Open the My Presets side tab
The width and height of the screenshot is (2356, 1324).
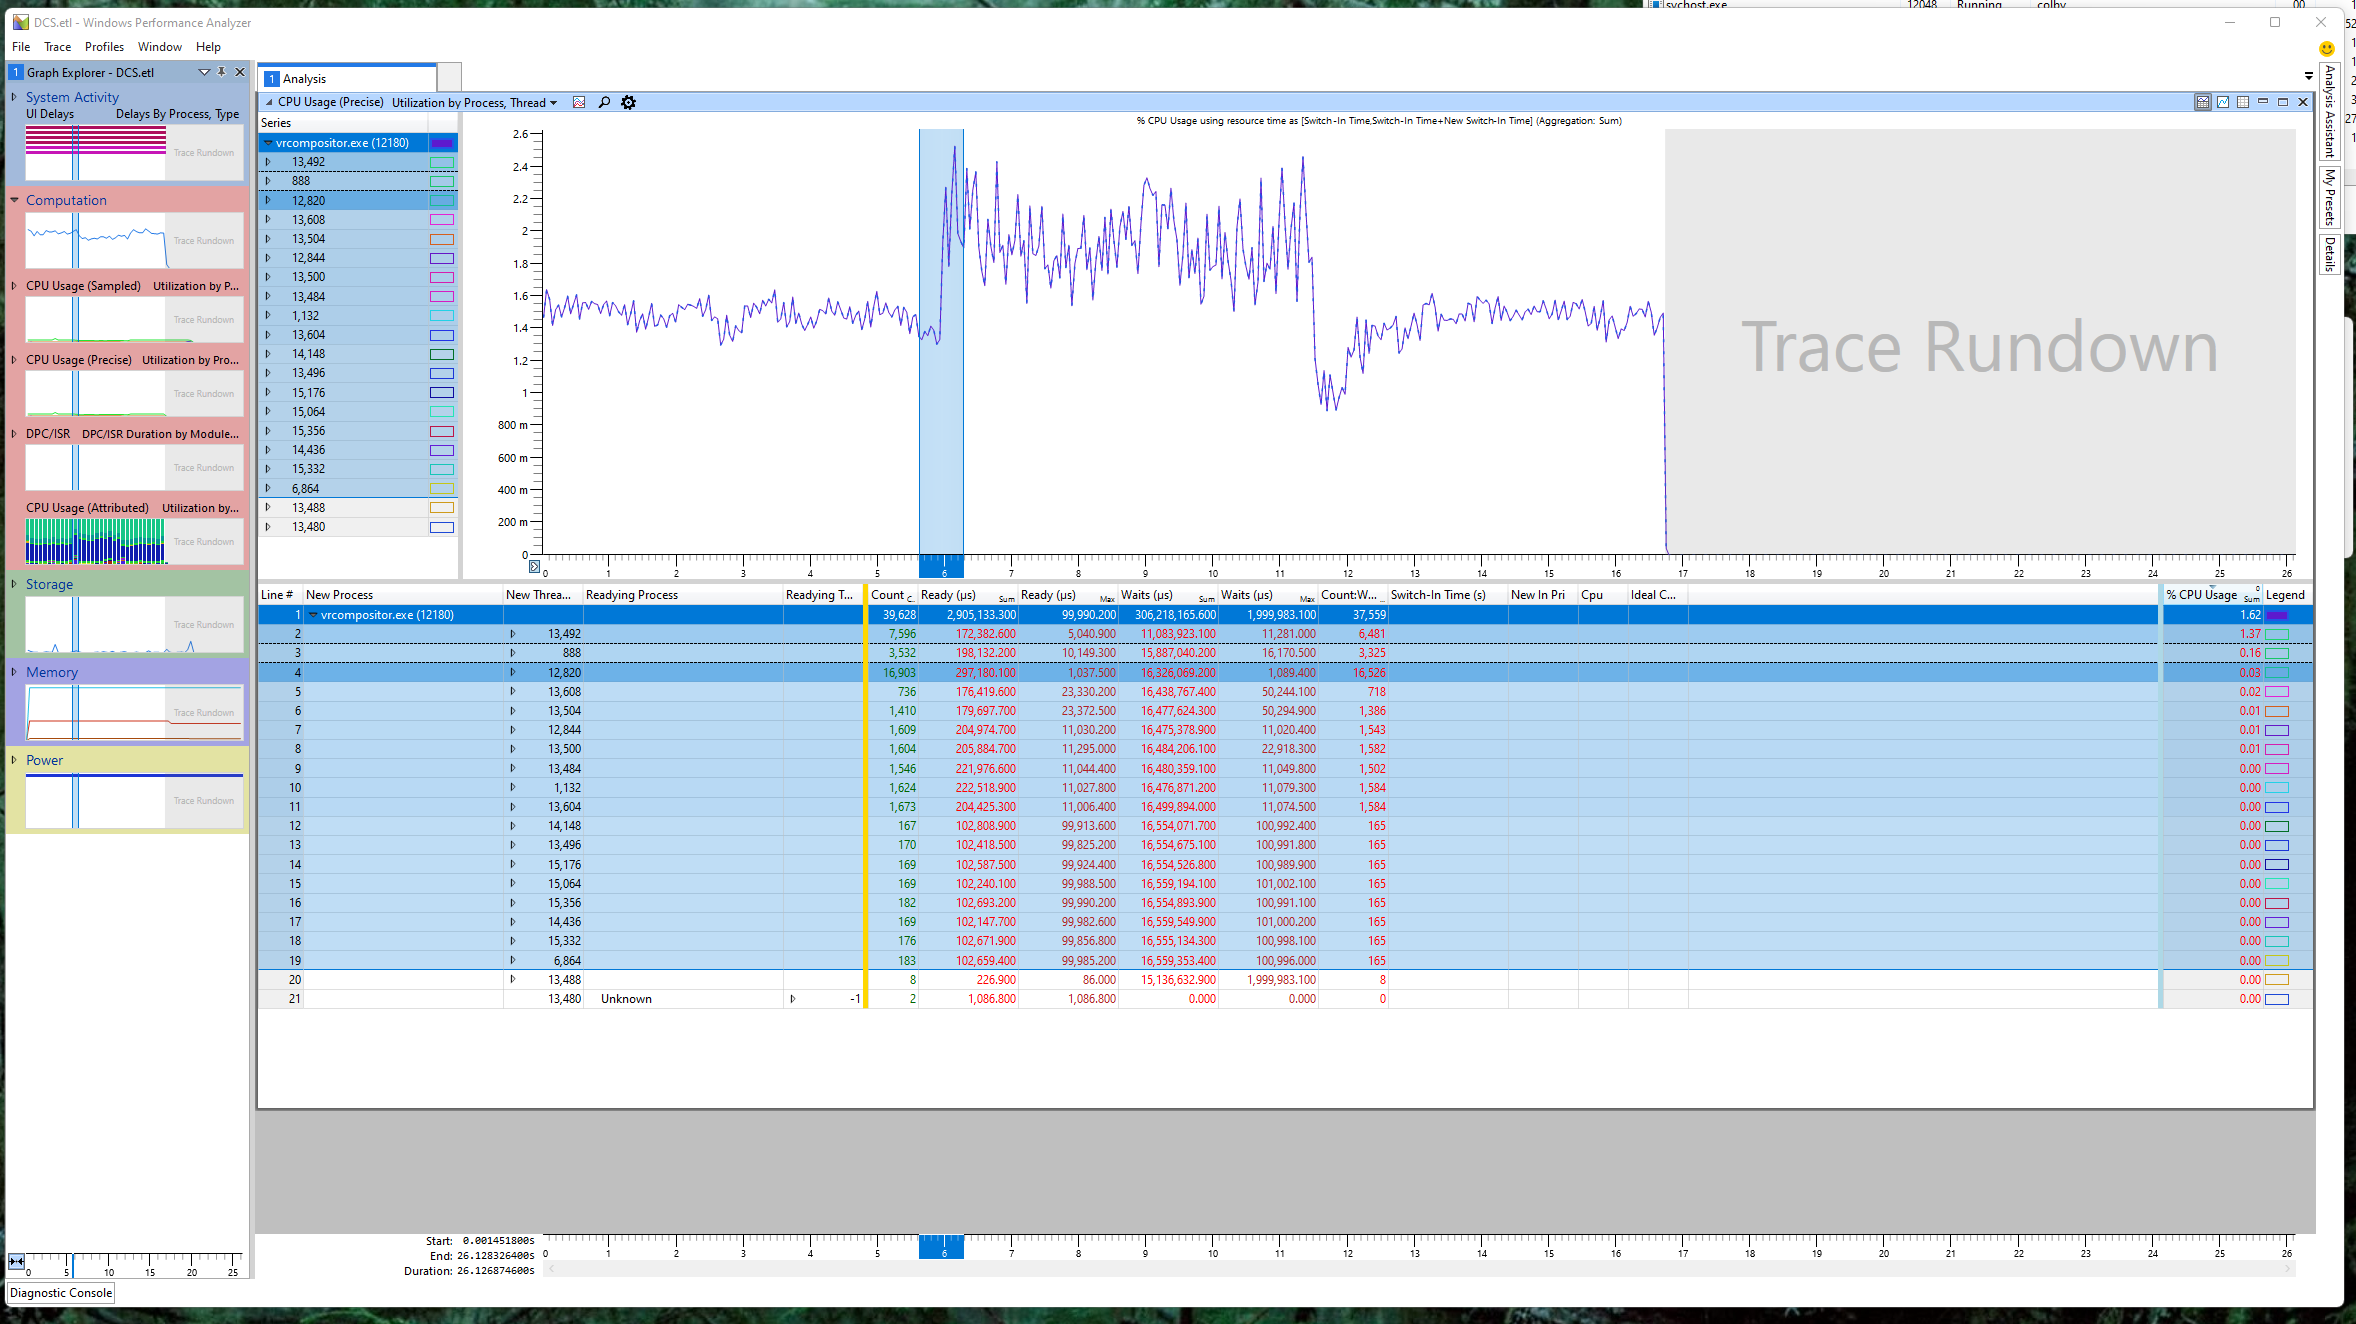coord(2329,197)
